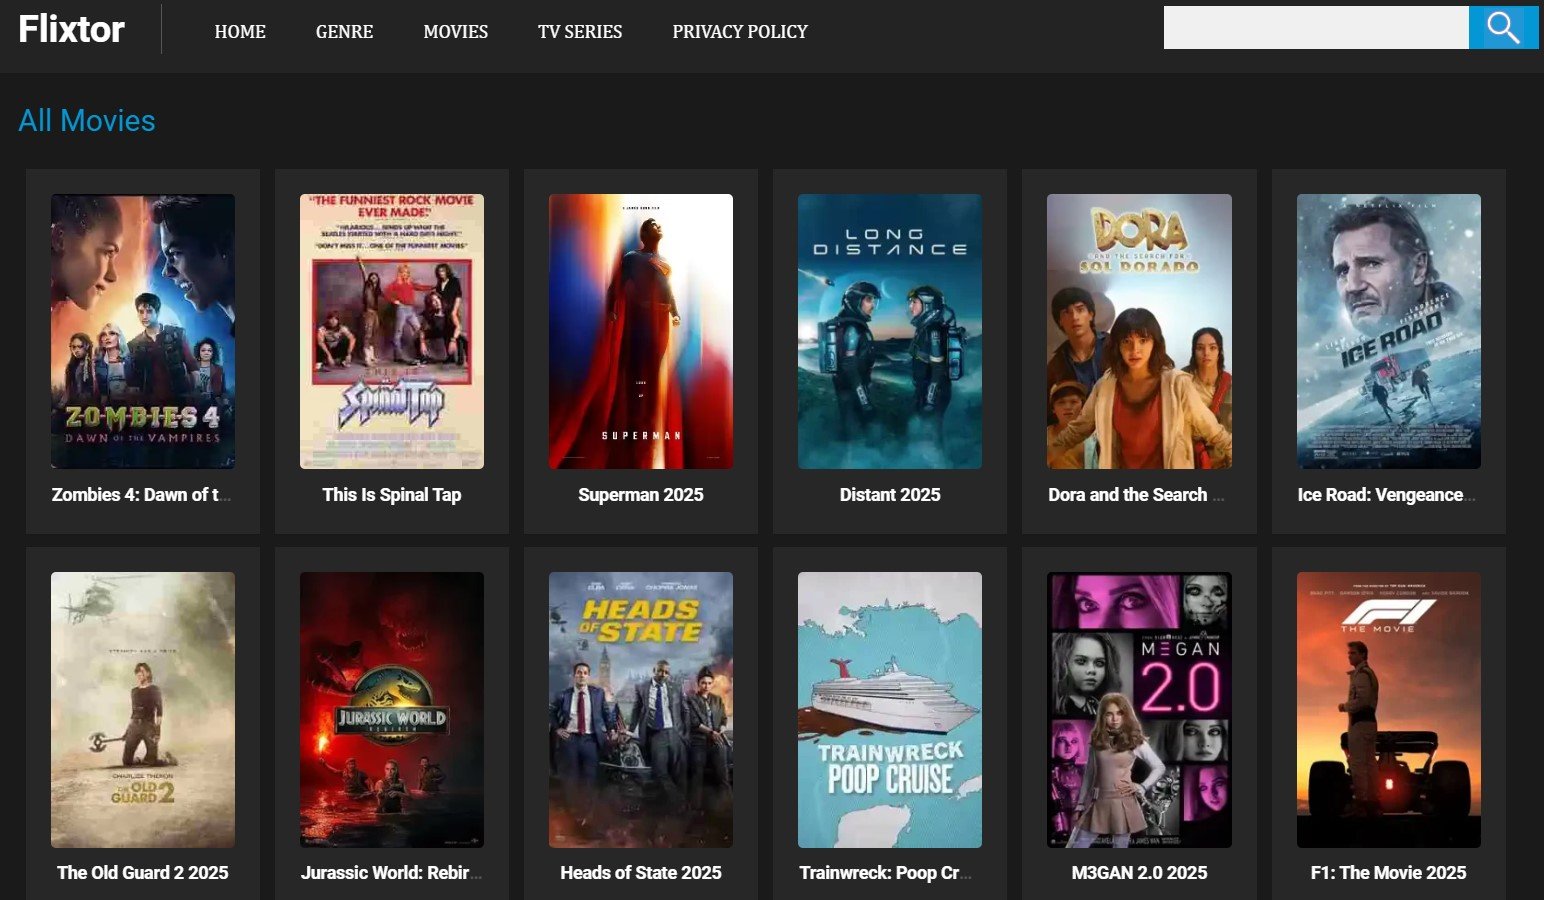Viewport: 1544px width, 900px height.
Task: Open the Jurassic World poster thumbnail
Action: tap(392, 710)
